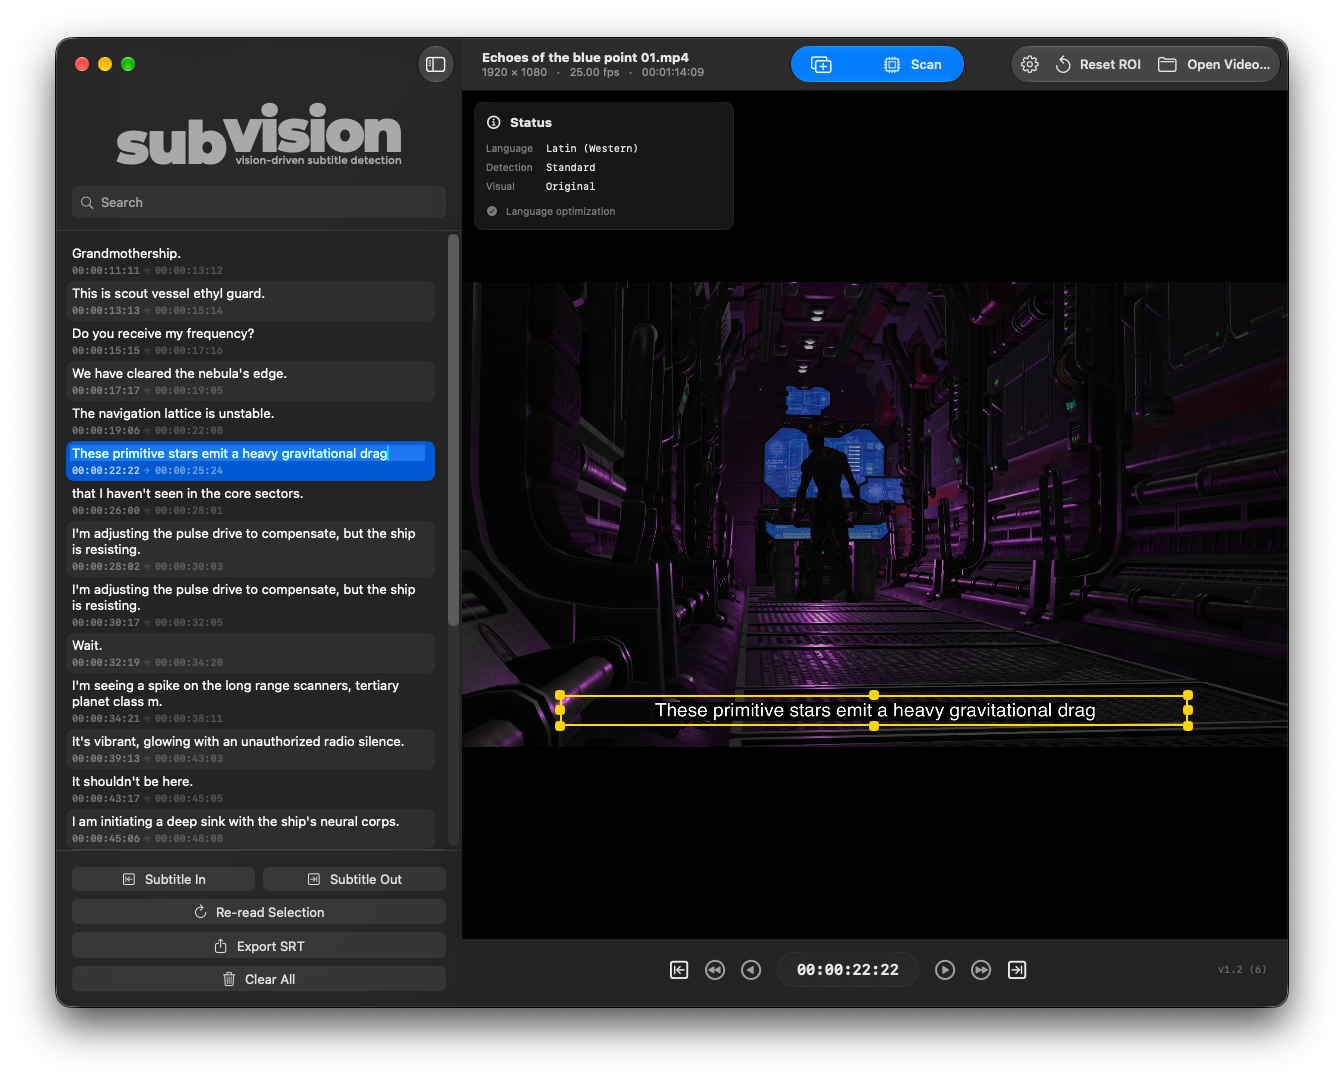1344x1081 pixels.
Task: Select "I am initiating a deep sink" subtitle
Action: pos(250,829)
